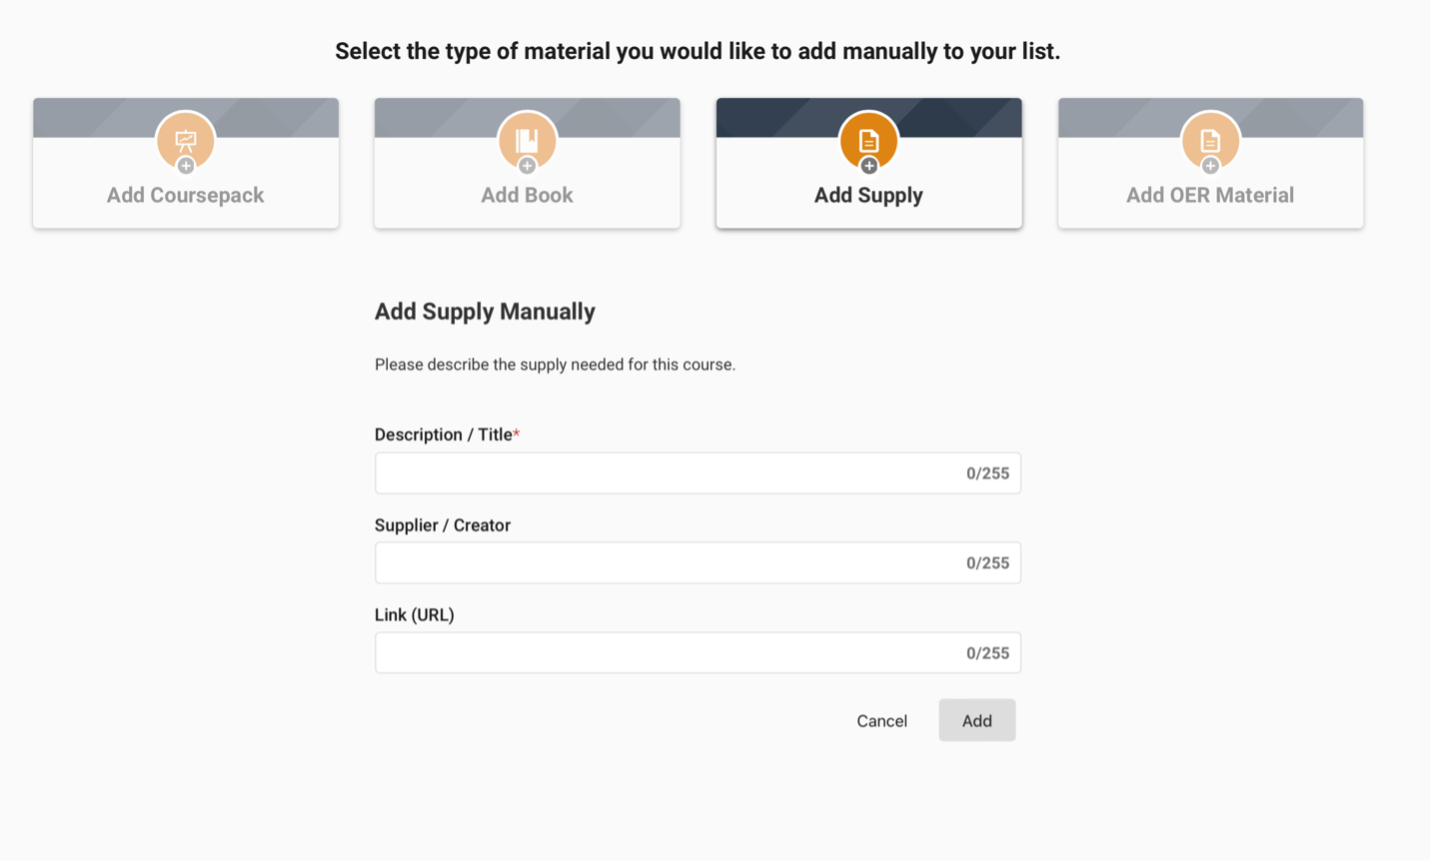The height and width of the screenshot is (864, 1430).
Task: Open the Add OER Material label
Action: point(1210,195)
